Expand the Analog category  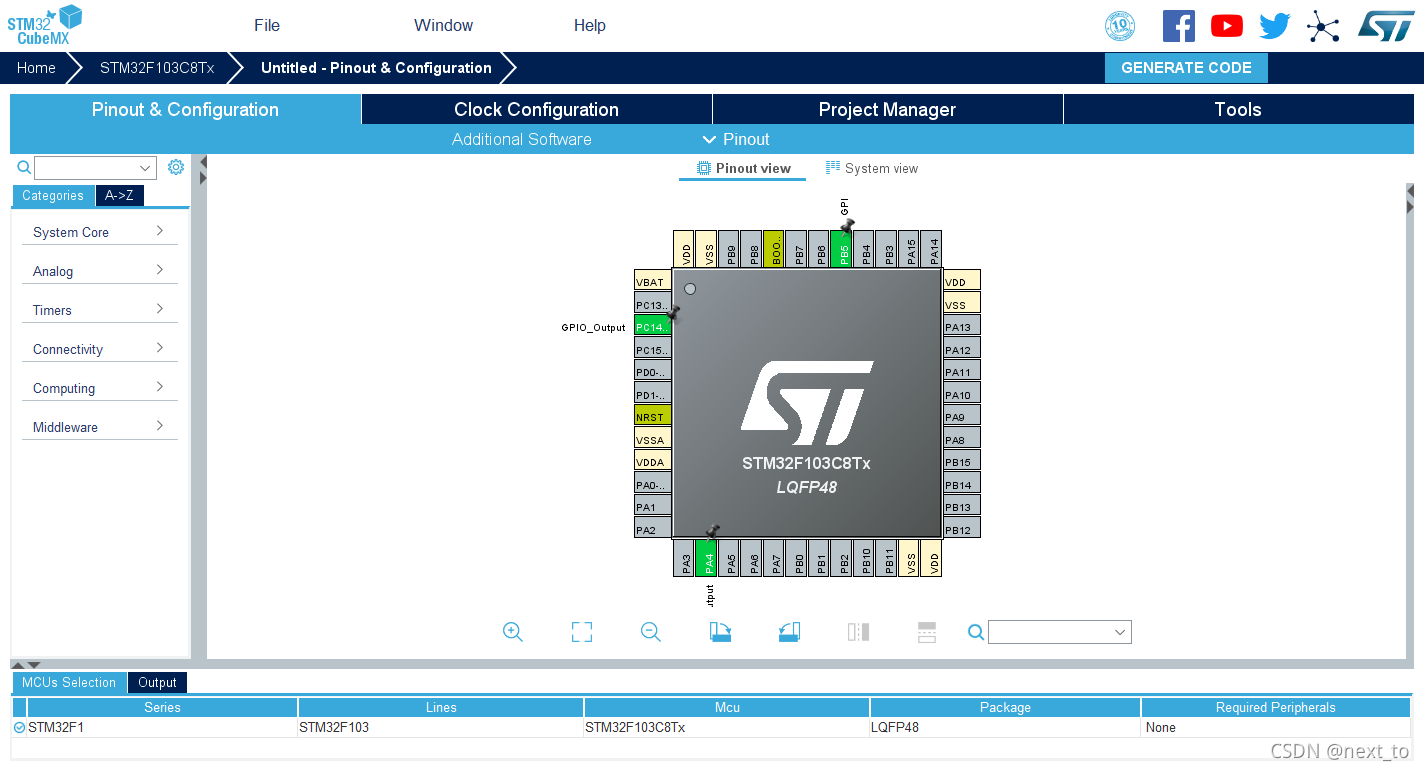[x=100, y=271]
